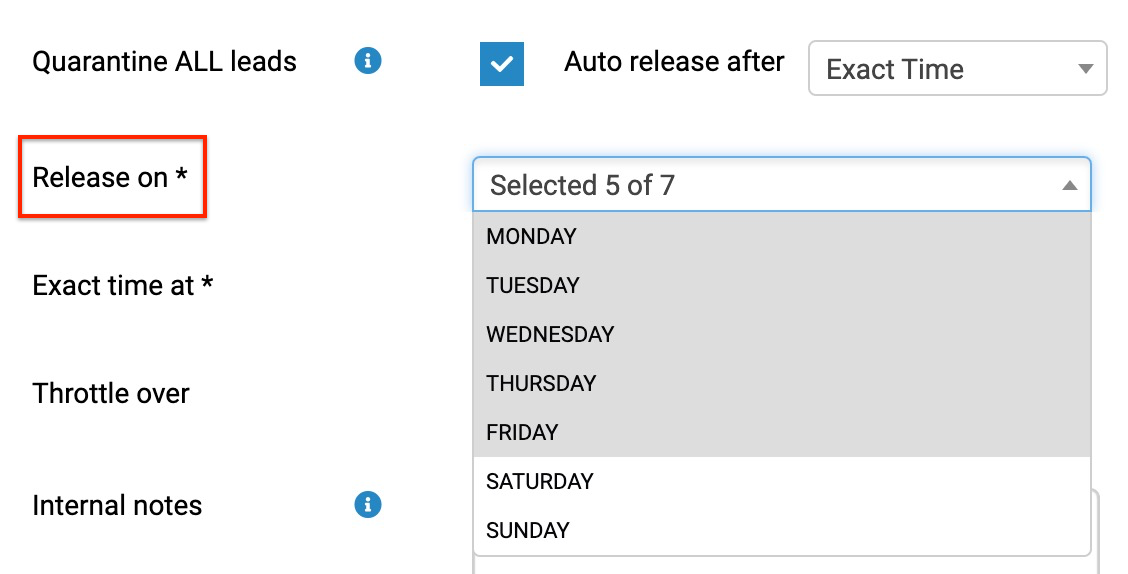Select SATURDAY as a release day

point(782,480)
